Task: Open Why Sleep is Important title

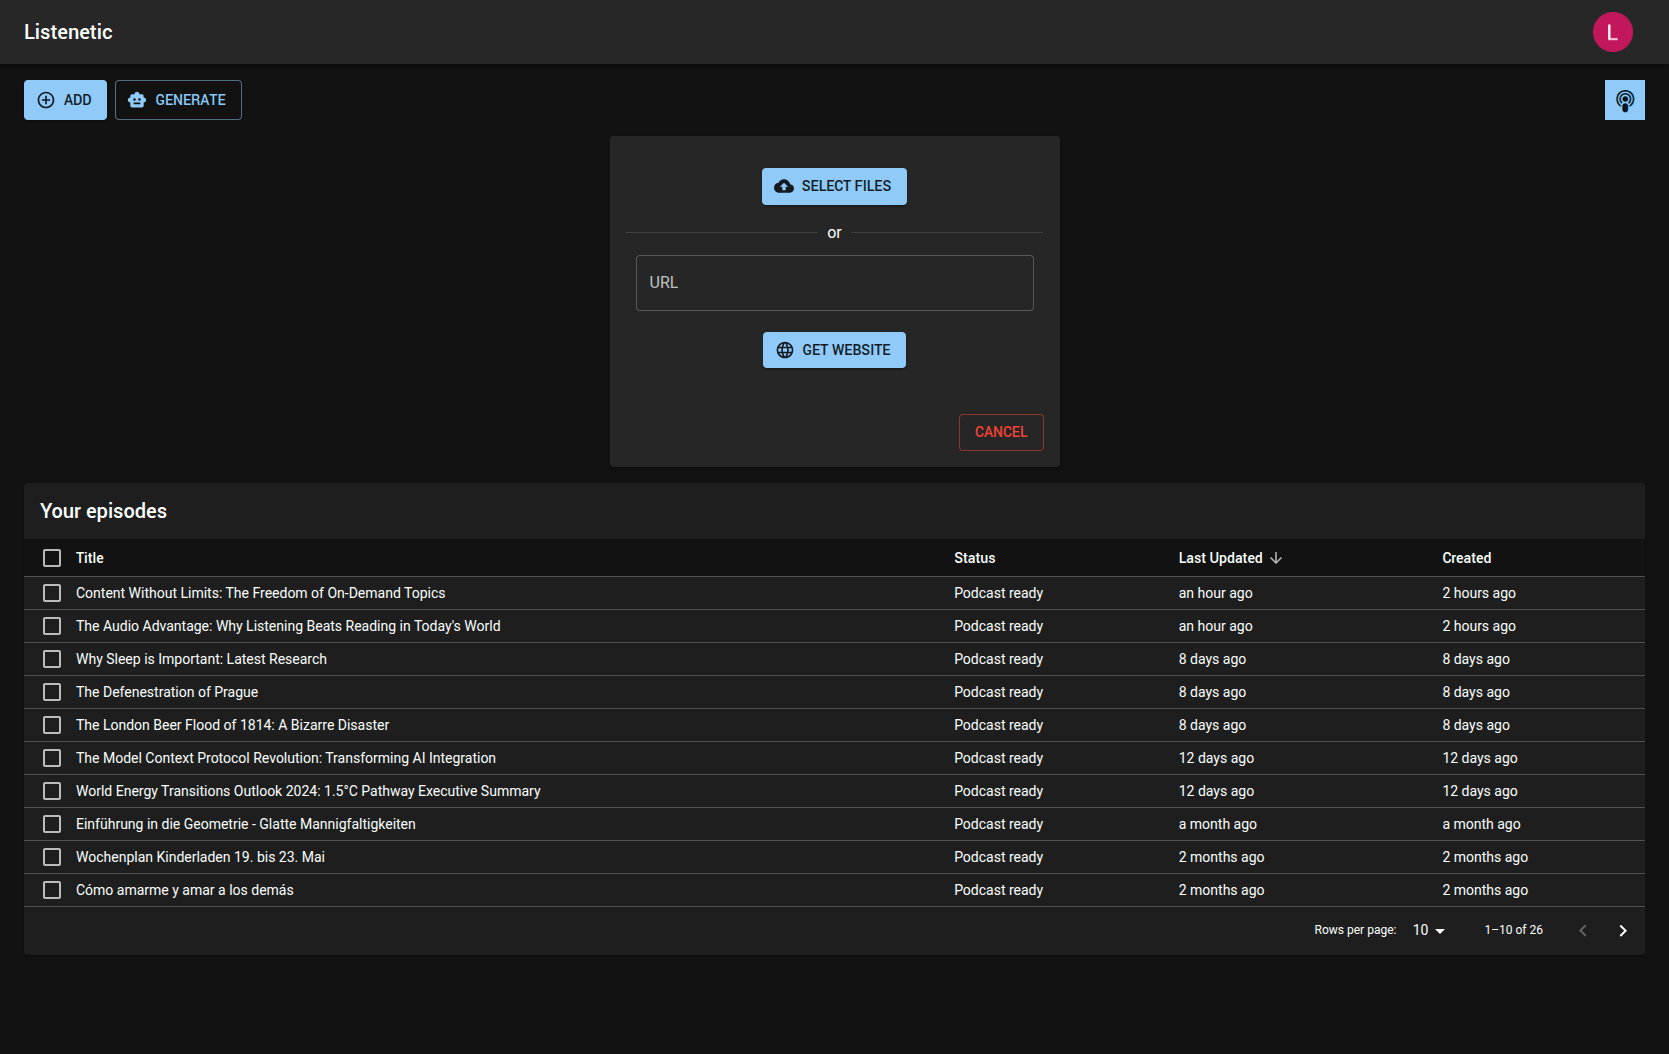Action: (201, 659)
